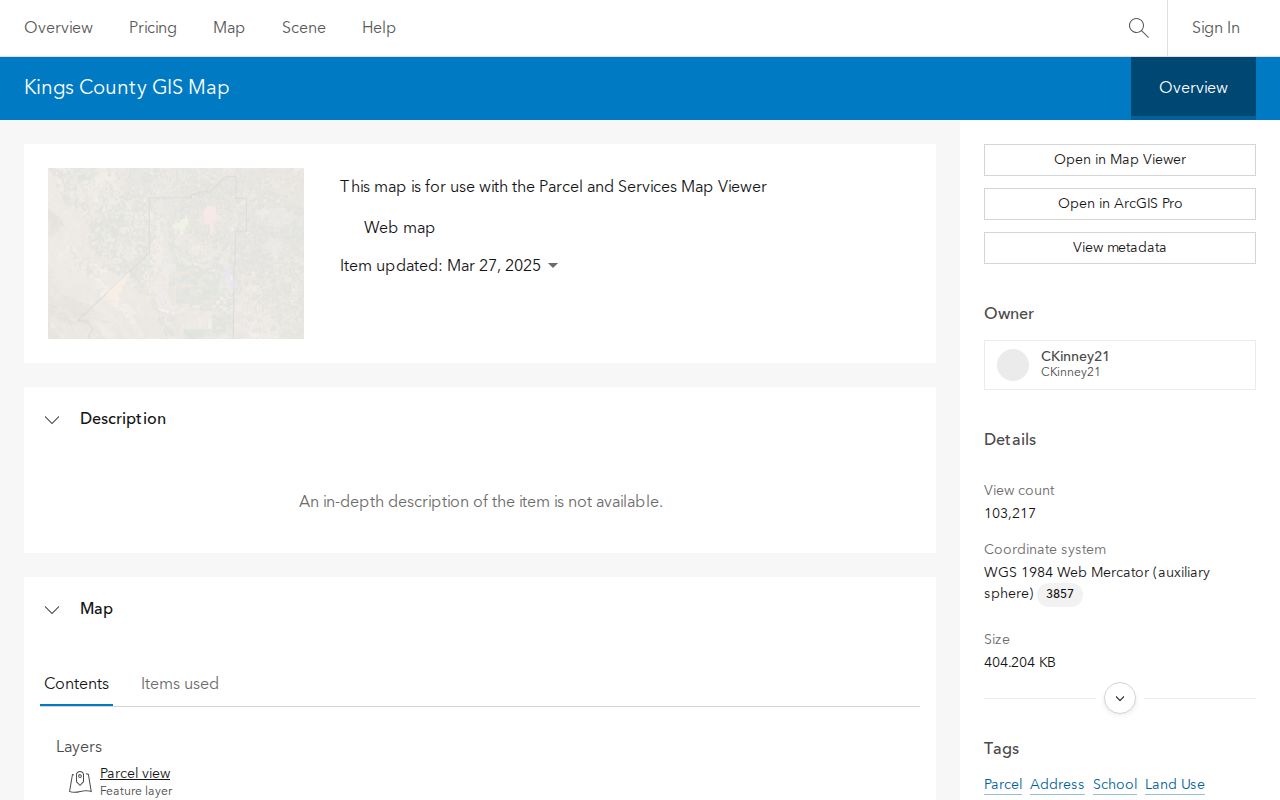This screenshot has height=800, width=1280.
Task: Click the Address tag link
Action: [1057, 785]
